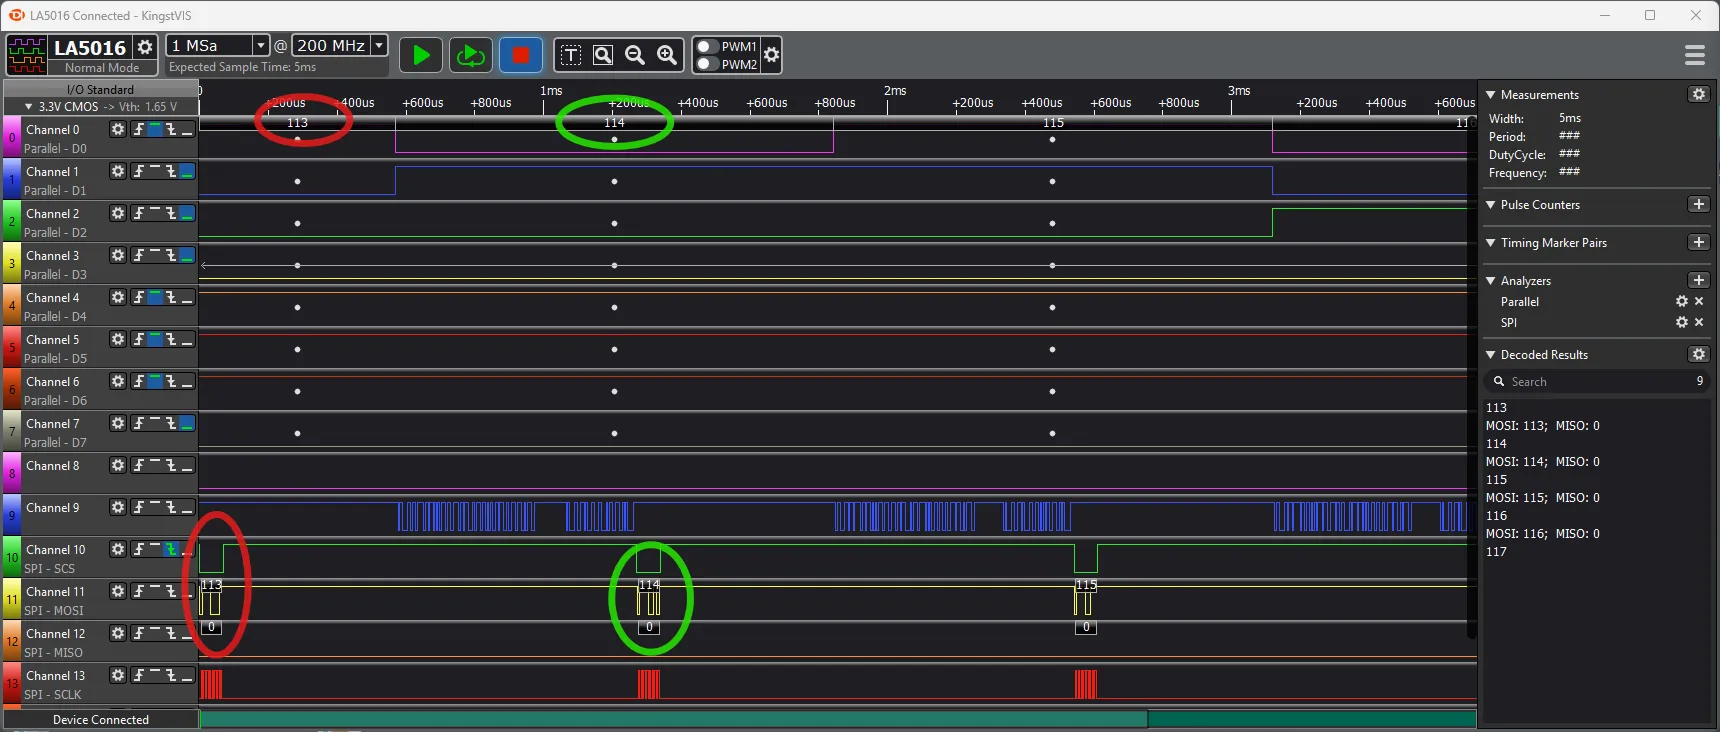Add a new pulse counter
Image resolution: width=1720 pixels, height=732 pixels.
[1699, 204]
